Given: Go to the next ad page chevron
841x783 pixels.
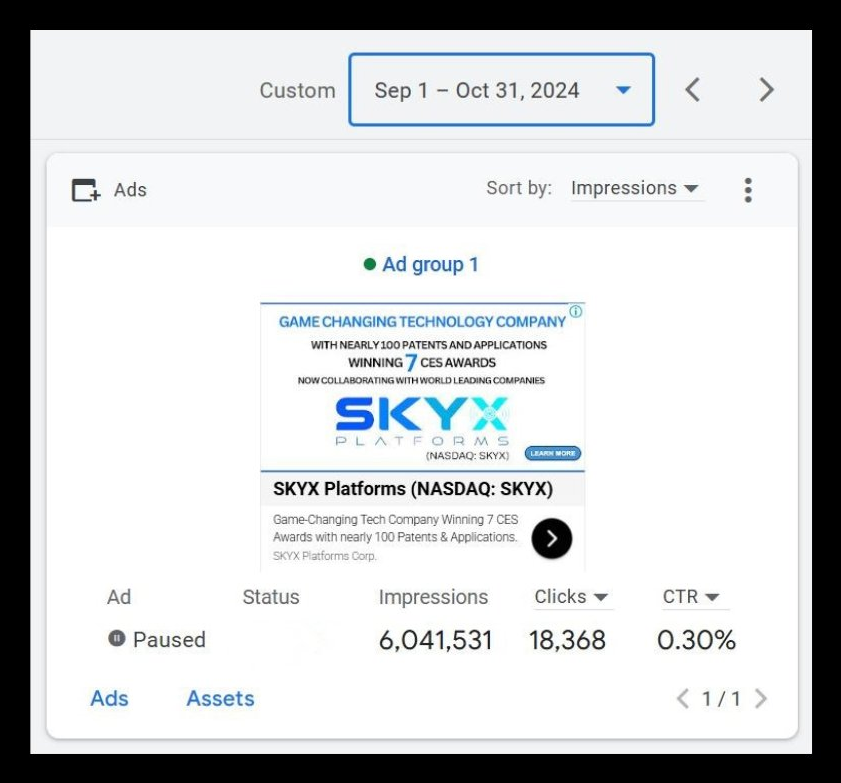Looking at the screenshot, I should click(x=761, y=699).
